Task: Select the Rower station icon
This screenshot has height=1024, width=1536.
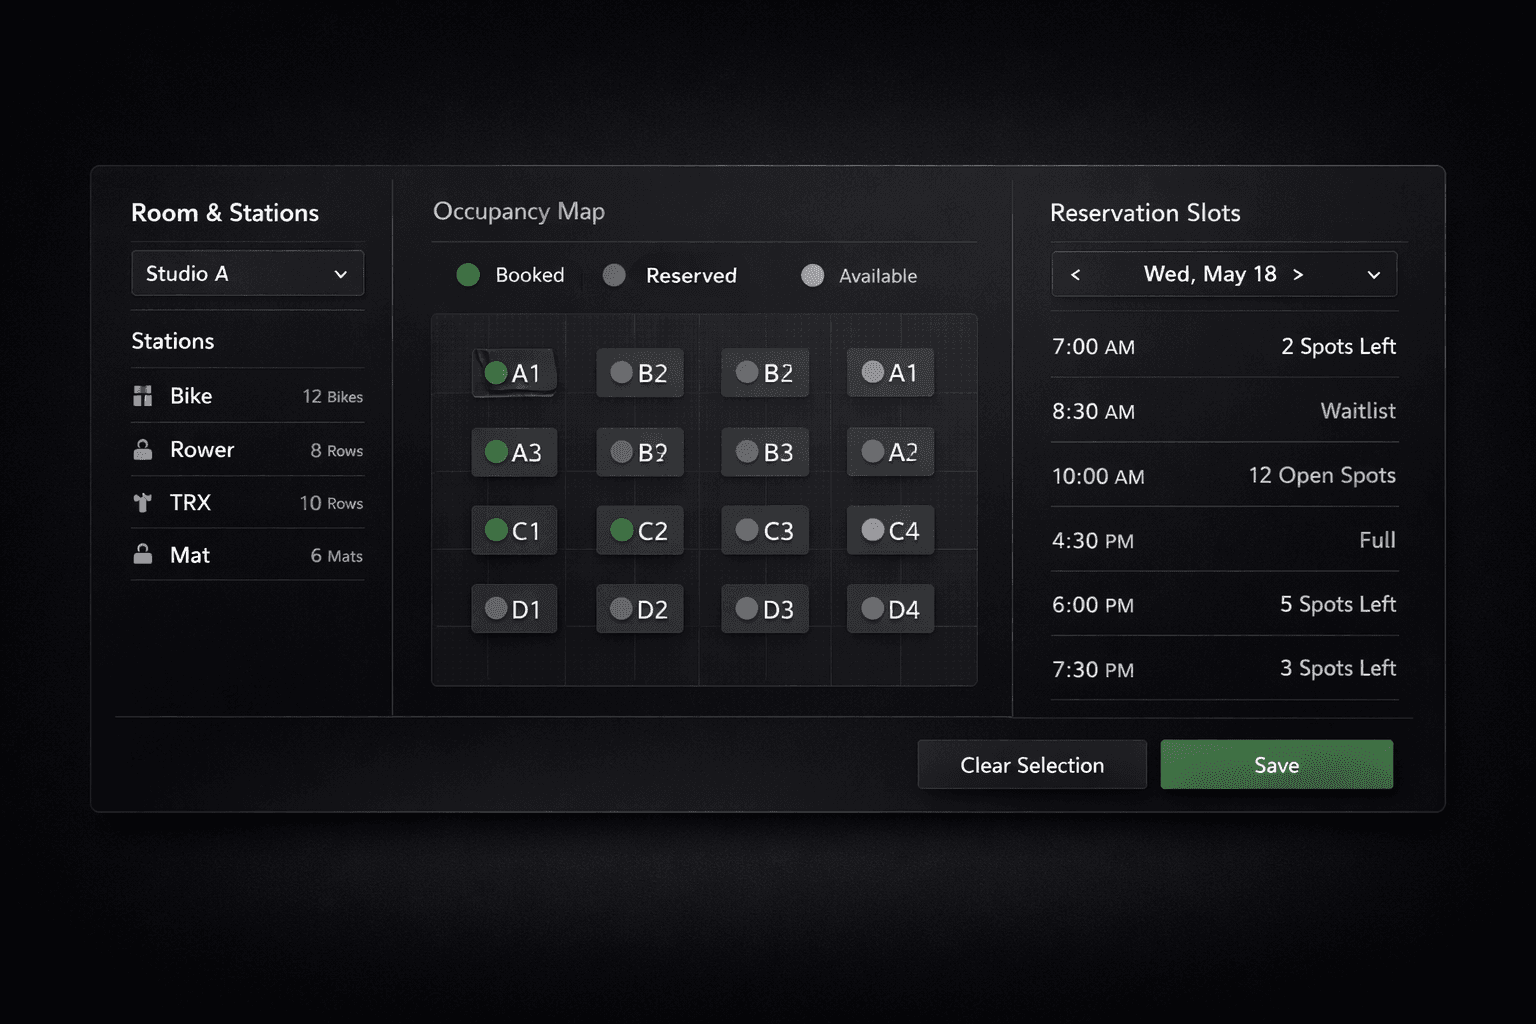Action: 141,449
